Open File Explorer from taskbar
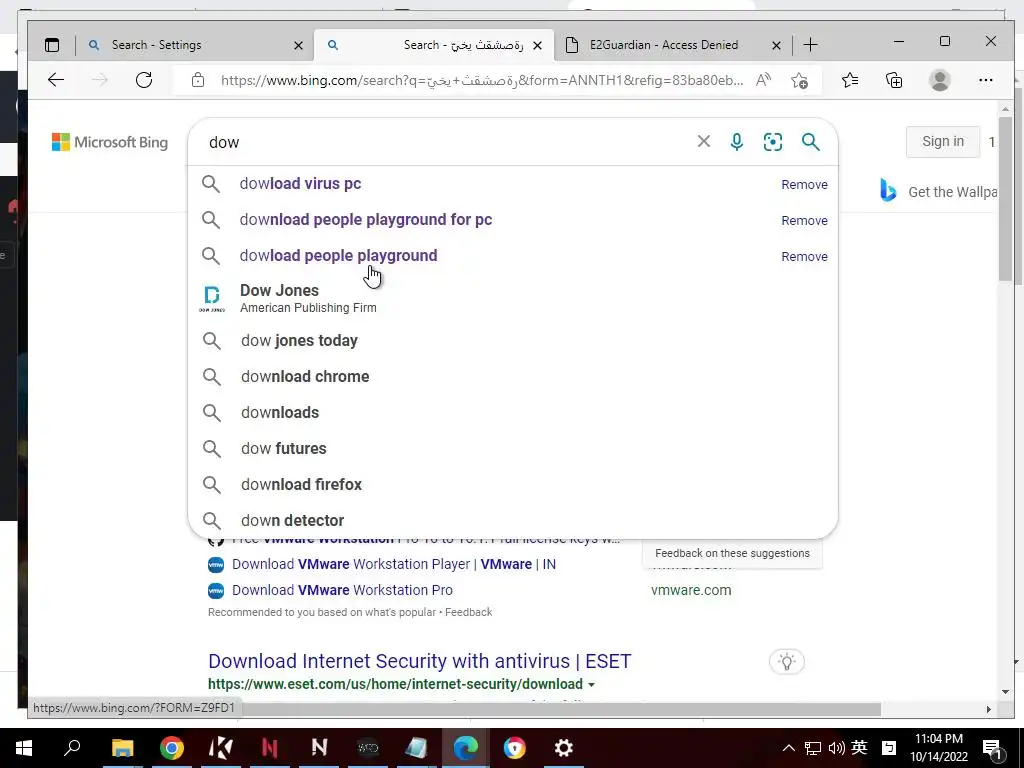1024x768 pixels. coord(122,748)
